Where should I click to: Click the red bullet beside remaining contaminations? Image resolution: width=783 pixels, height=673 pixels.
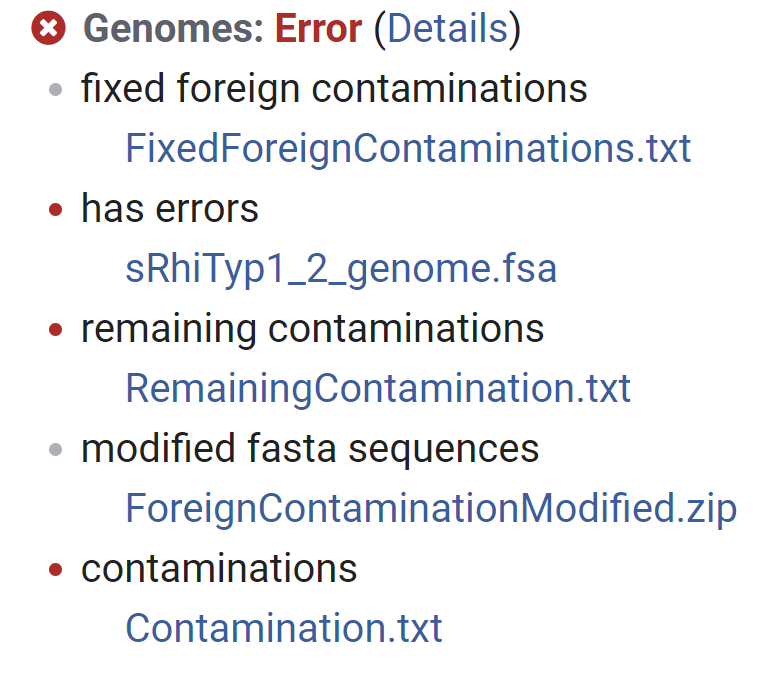pos(56,331)
